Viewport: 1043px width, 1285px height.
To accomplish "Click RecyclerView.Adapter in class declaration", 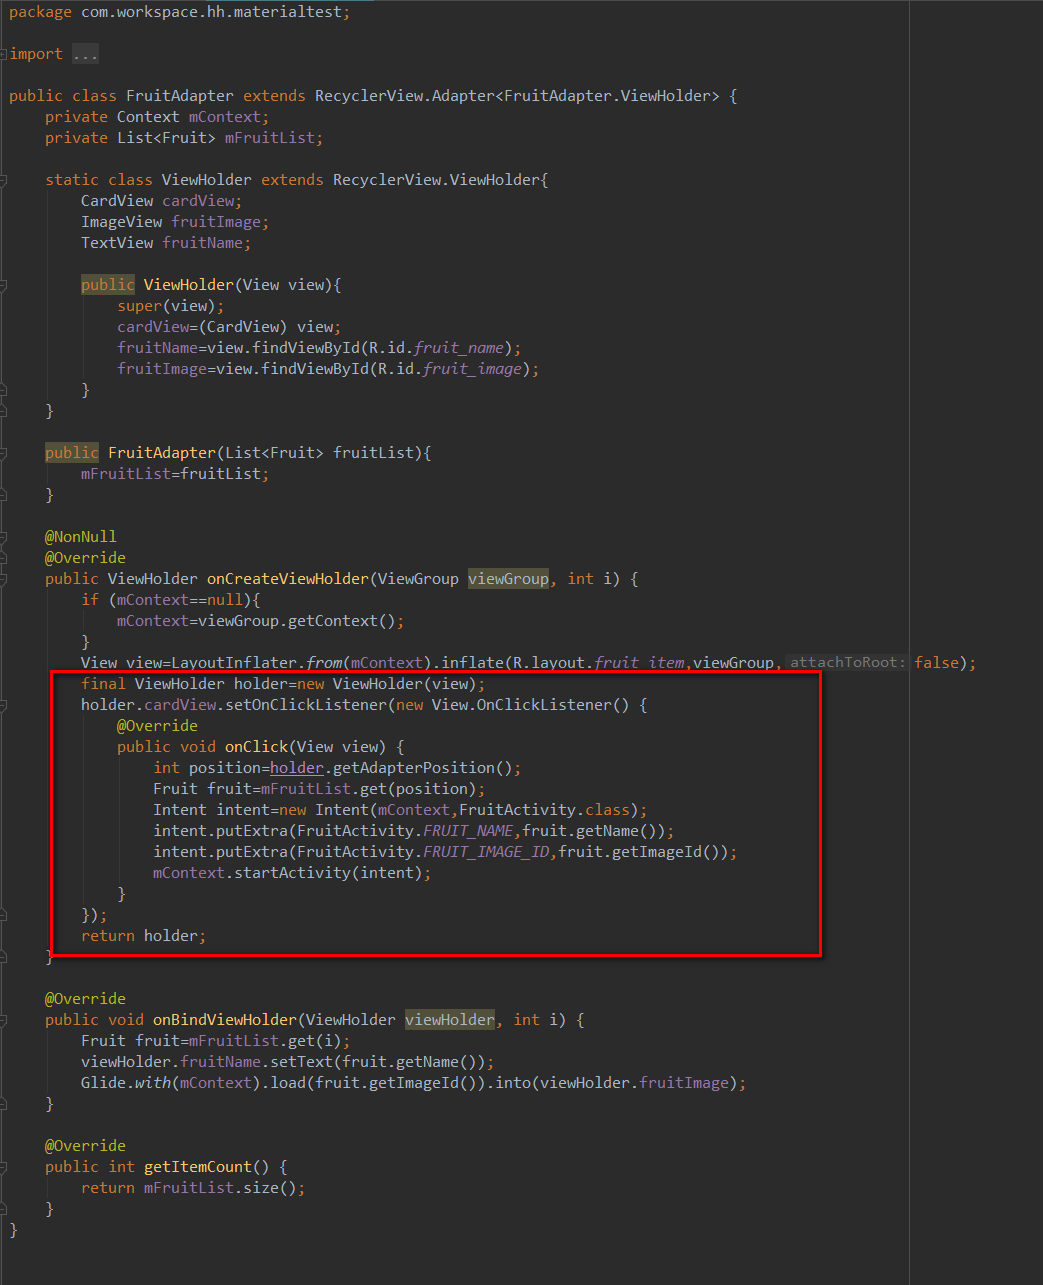I will [405, 96].
